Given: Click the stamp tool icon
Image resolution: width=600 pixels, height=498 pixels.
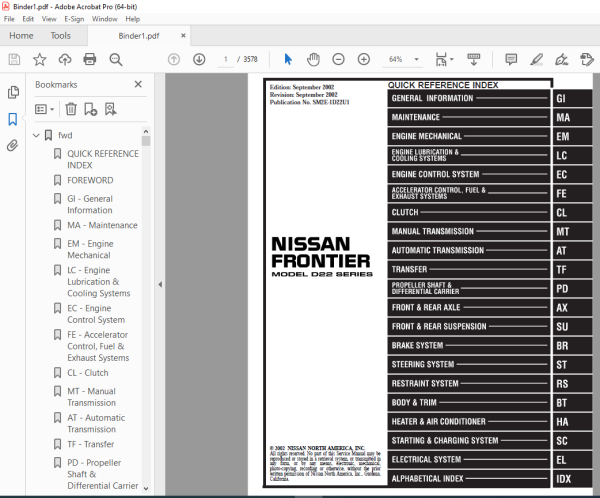Looking at the screenshot, I should tap(587, 59).
